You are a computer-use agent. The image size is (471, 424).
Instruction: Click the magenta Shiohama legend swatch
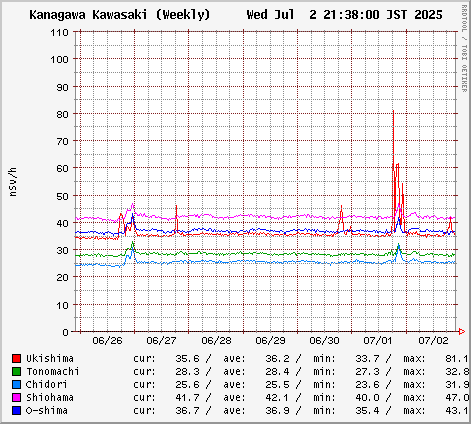click(x=16, y=397)
